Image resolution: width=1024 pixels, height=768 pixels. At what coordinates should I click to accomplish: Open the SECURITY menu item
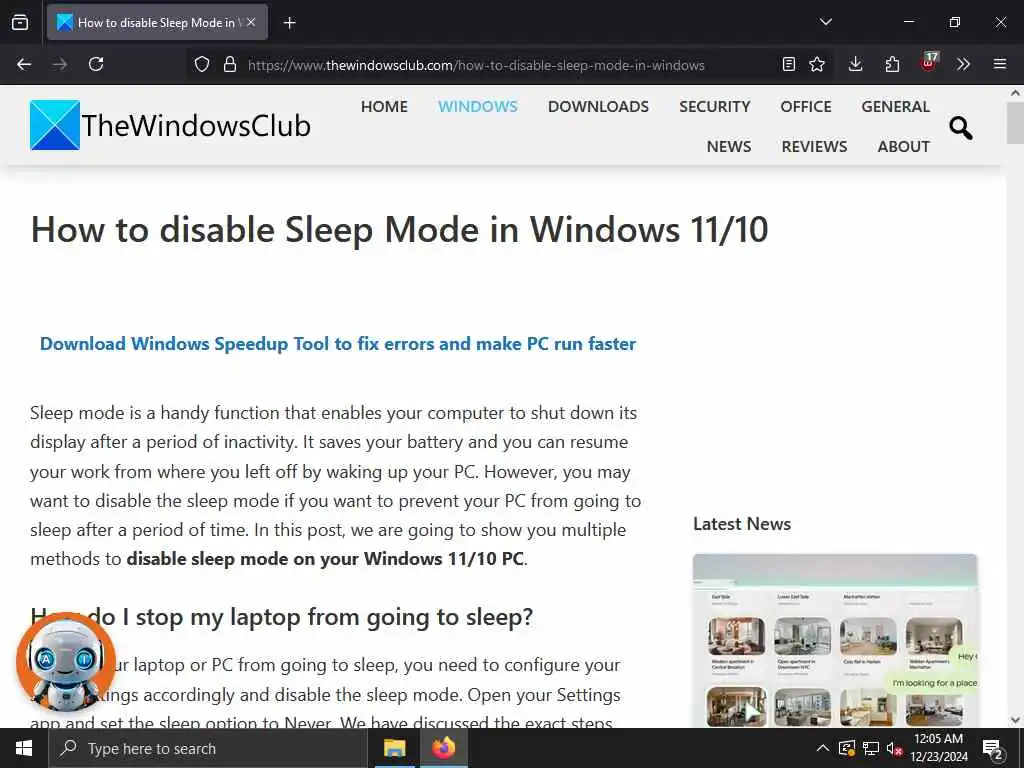714,106
